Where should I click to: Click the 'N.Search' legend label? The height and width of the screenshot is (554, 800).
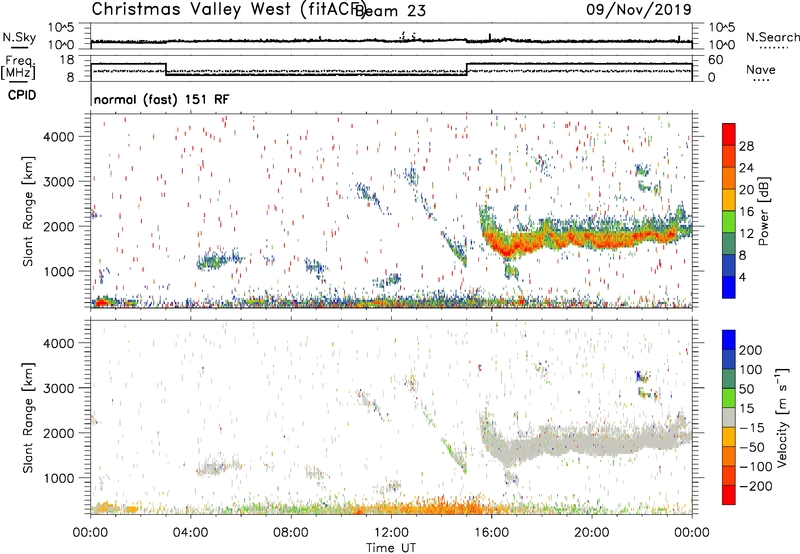772,37
